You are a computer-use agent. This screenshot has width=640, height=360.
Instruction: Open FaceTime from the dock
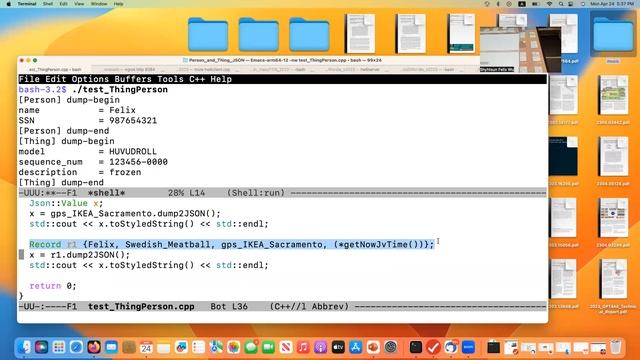click(268, 347)
